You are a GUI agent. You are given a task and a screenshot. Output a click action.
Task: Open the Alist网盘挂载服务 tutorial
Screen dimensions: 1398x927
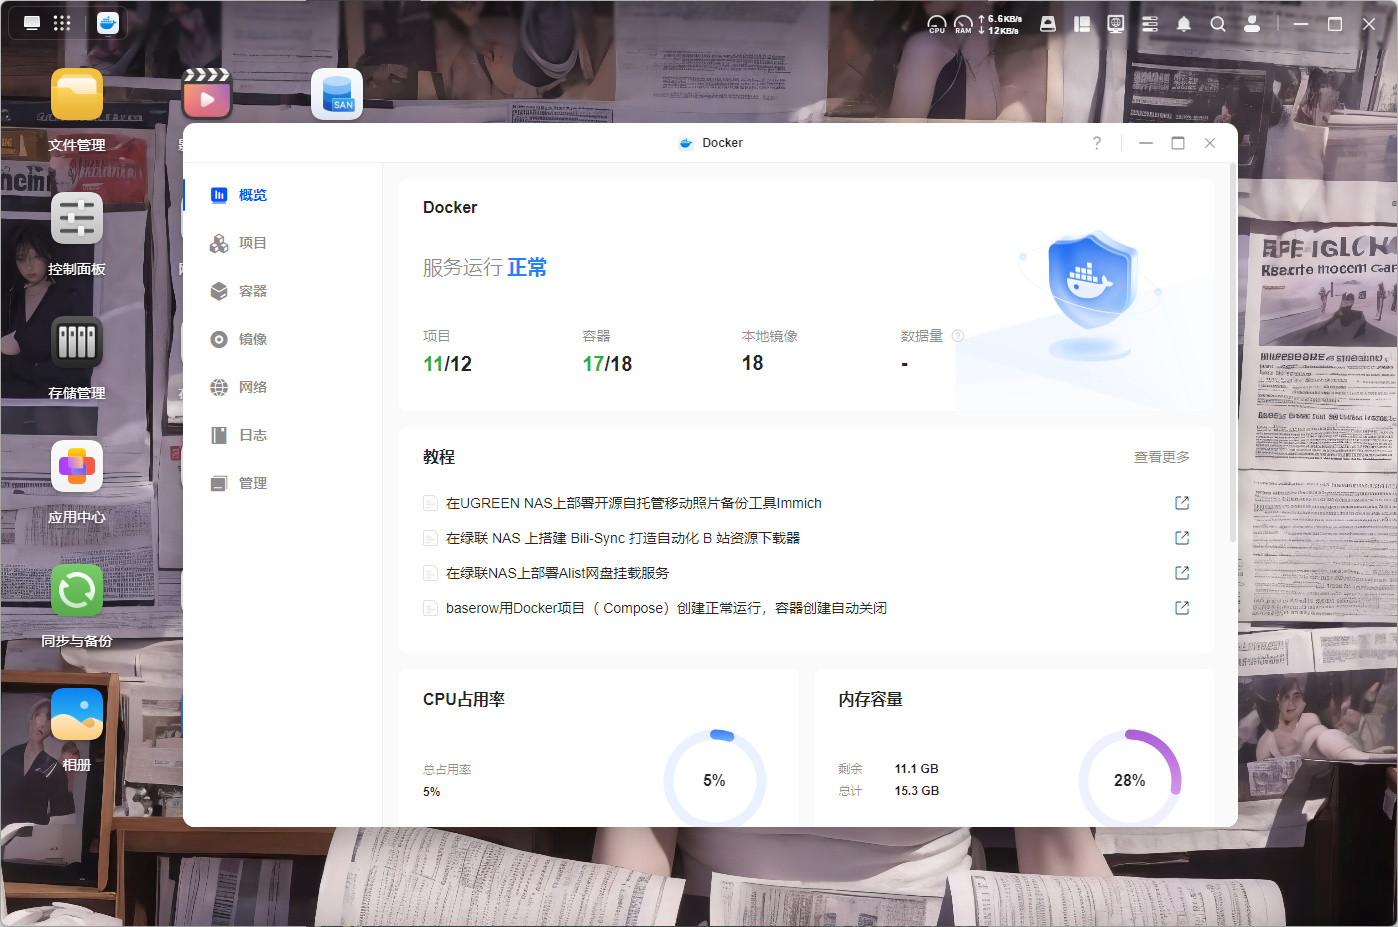click(557, 573)
